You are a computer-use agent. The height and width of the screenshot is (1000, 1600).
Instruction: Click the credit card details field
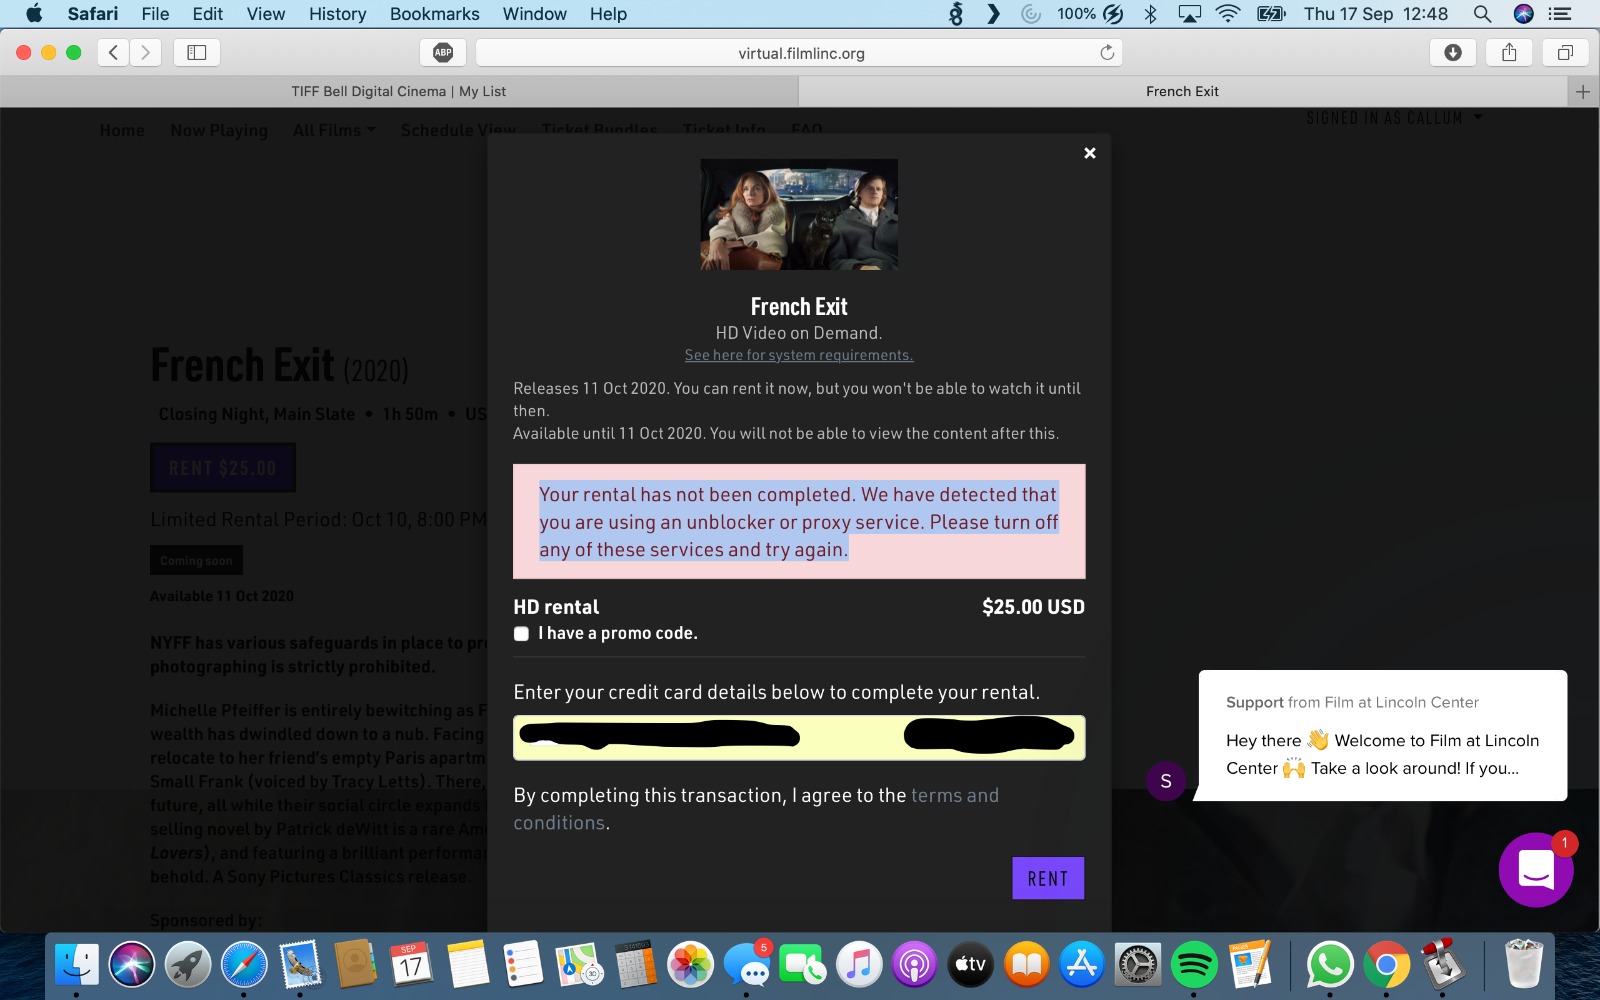click(799, 738)
